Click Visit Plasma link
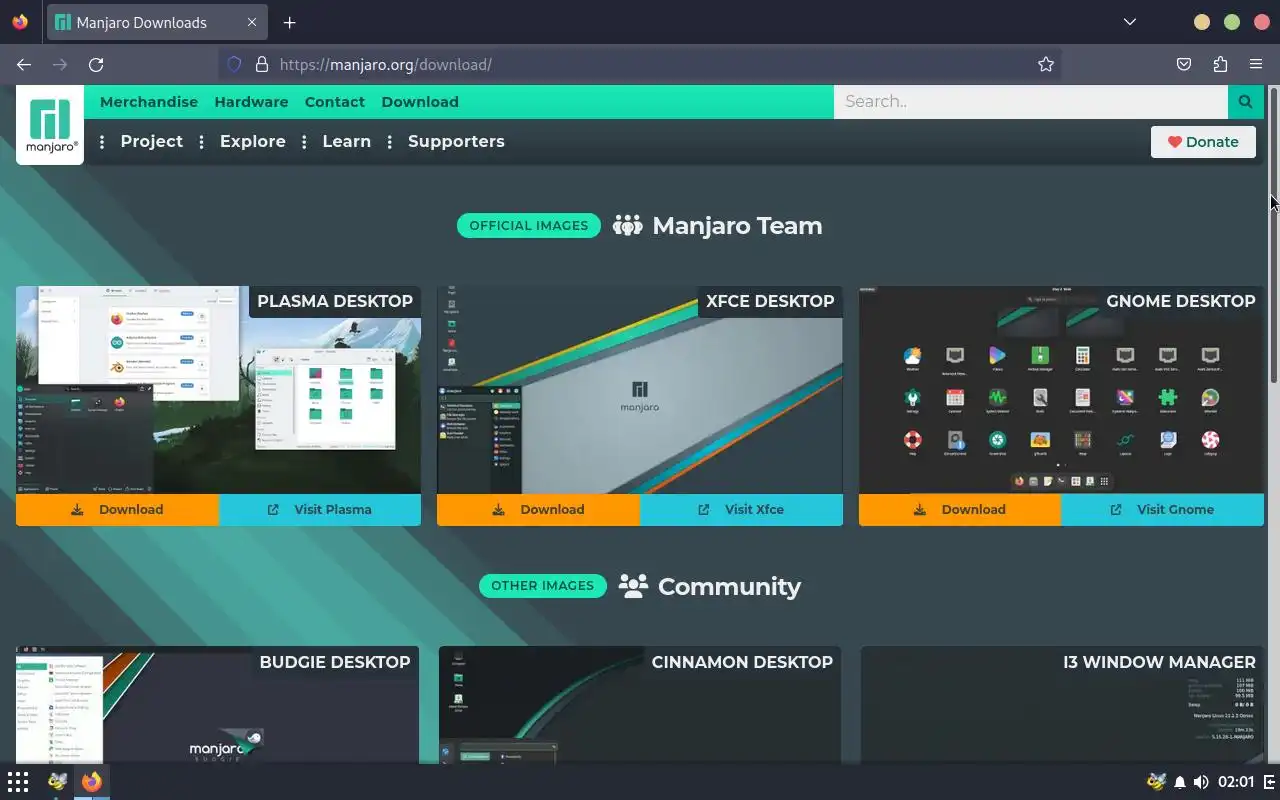 [x=320, y=509]
